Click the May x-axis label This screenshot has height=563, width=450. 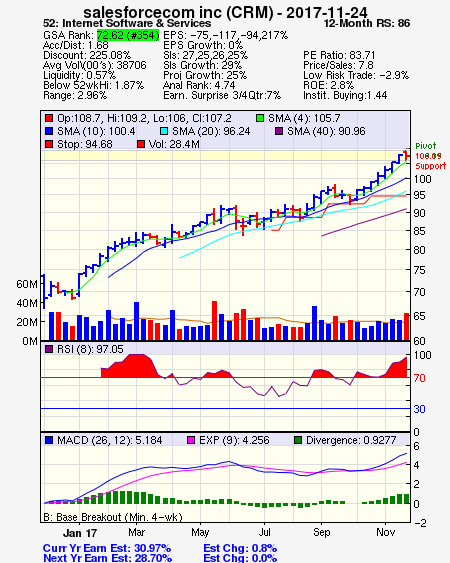click(x=200, y=532)
